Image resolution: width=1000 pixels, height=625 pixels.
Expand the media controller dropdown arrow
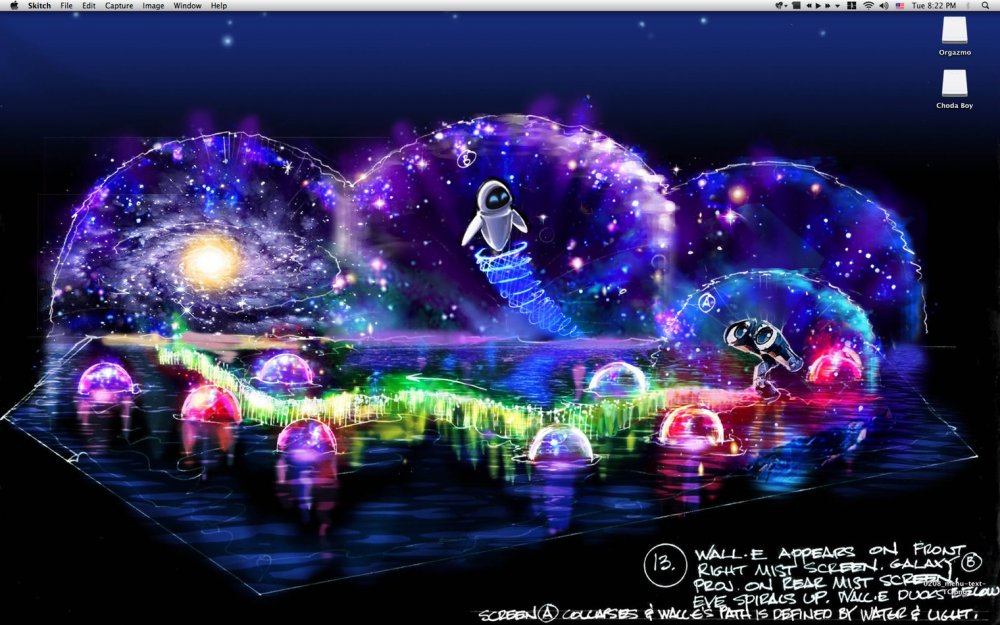pos(837,6)
